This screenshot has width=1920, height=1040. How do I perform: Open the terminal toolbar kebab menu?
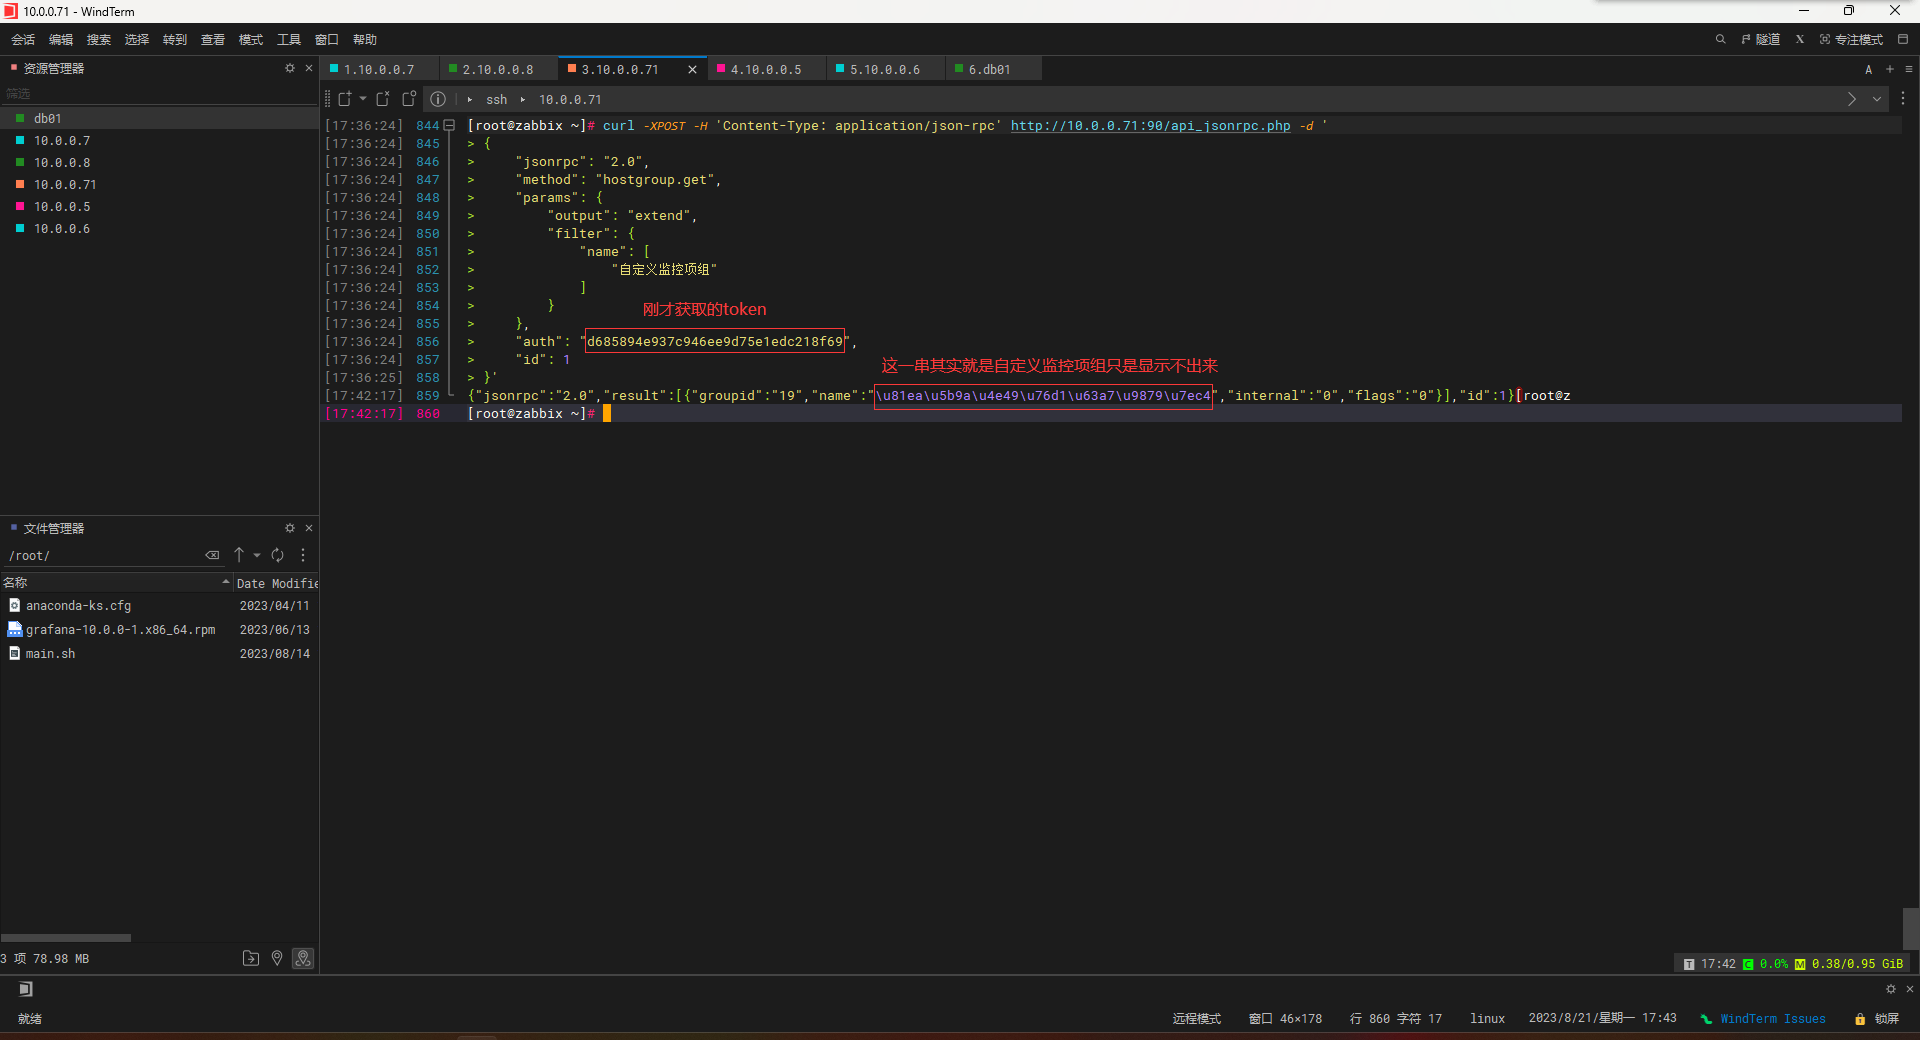click(1903, 99)
